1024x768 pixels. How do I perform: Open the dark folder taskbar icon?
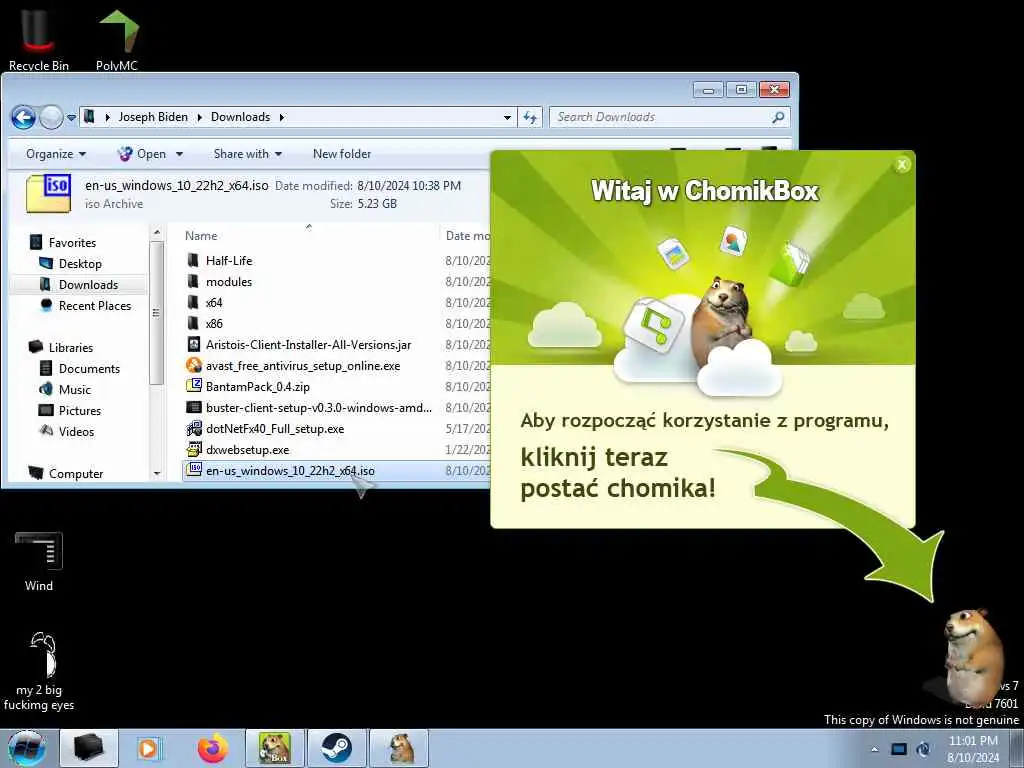coord(88,748)
